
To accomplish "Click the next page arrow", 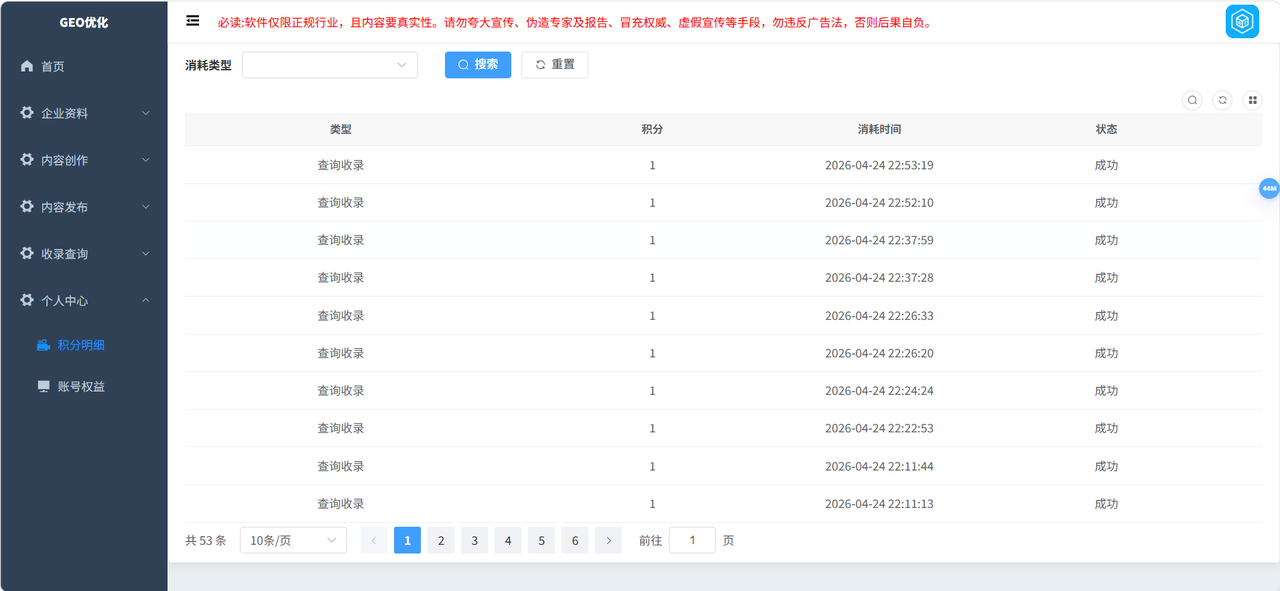I will pyautogui.click(x=608, y=540).
